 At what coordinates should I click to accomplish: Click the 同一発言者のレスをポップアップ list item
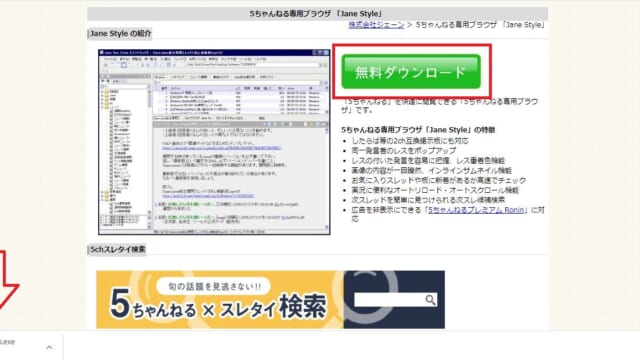[404, 151]
